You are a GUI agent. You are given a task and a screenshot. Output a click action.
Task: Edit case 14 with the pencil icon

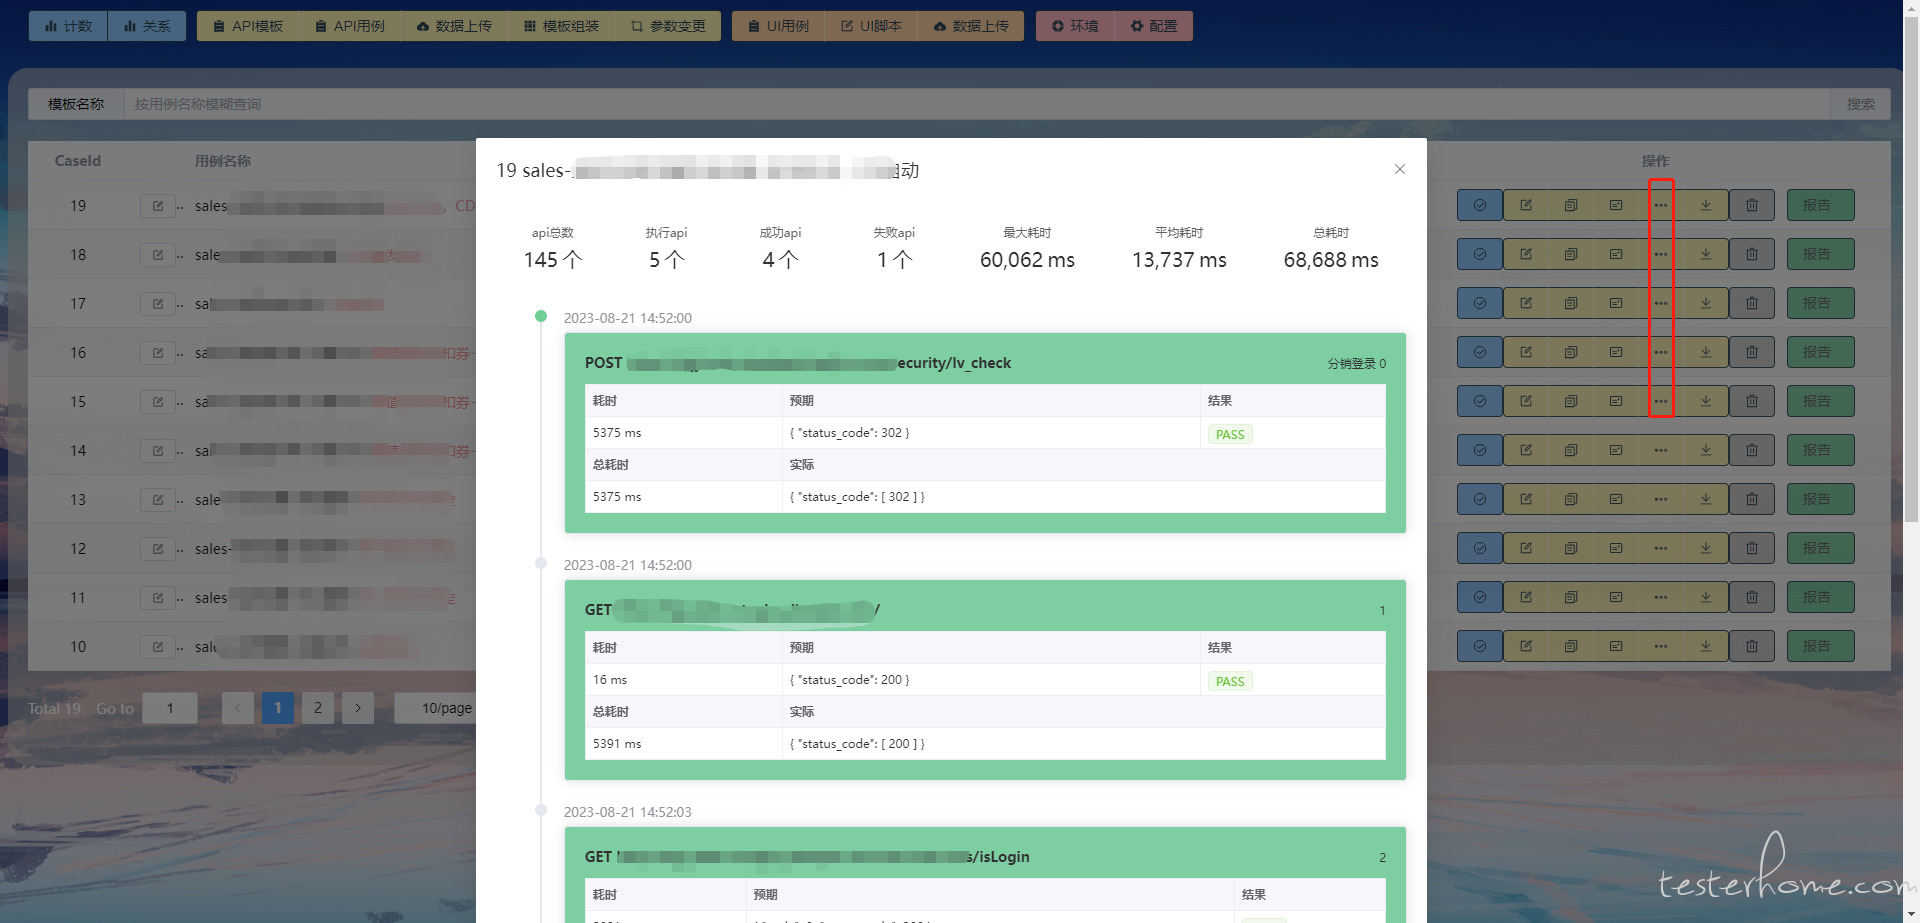pyautogui.click(x=1526, y=450)
